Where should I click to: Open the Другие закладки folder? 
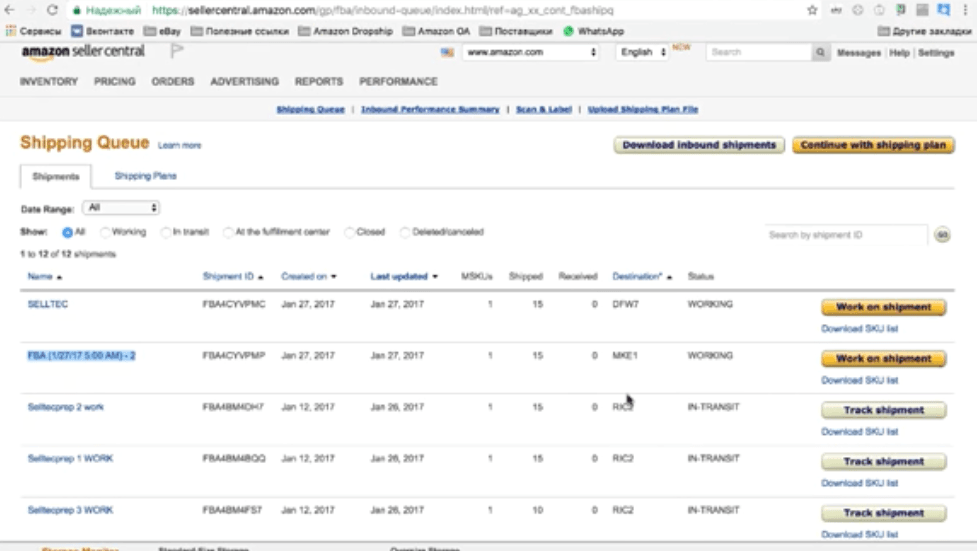(x=925, y=31)
